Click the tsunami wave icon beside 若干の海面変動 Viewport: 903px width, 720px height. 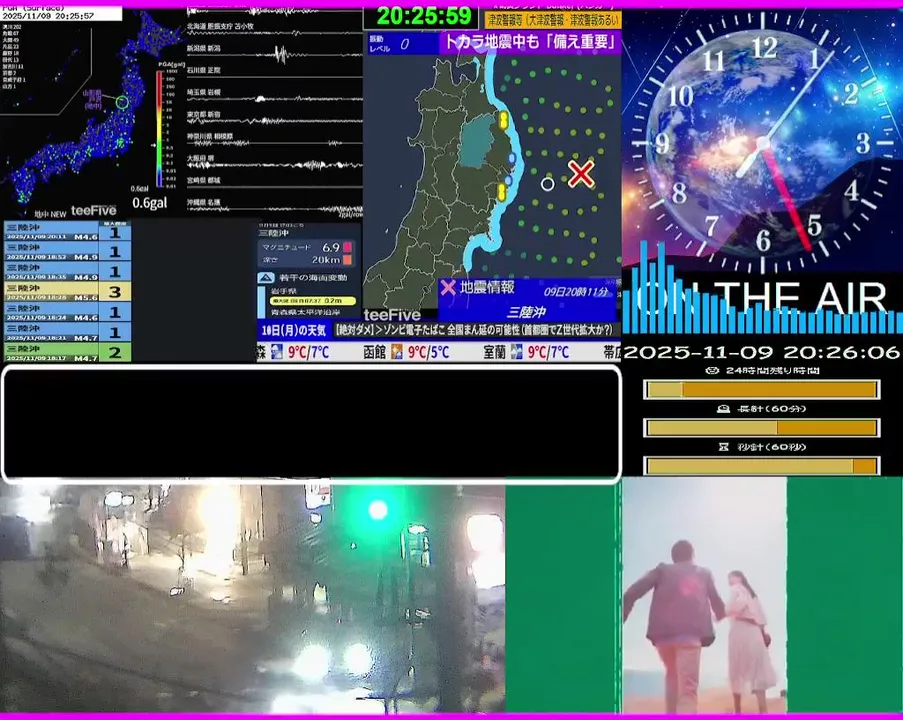(265, 278)
